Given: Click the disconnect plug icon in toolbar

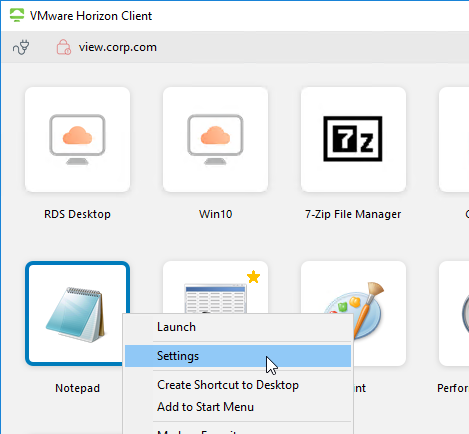Looking at the screenshot, I should point(21,47).
